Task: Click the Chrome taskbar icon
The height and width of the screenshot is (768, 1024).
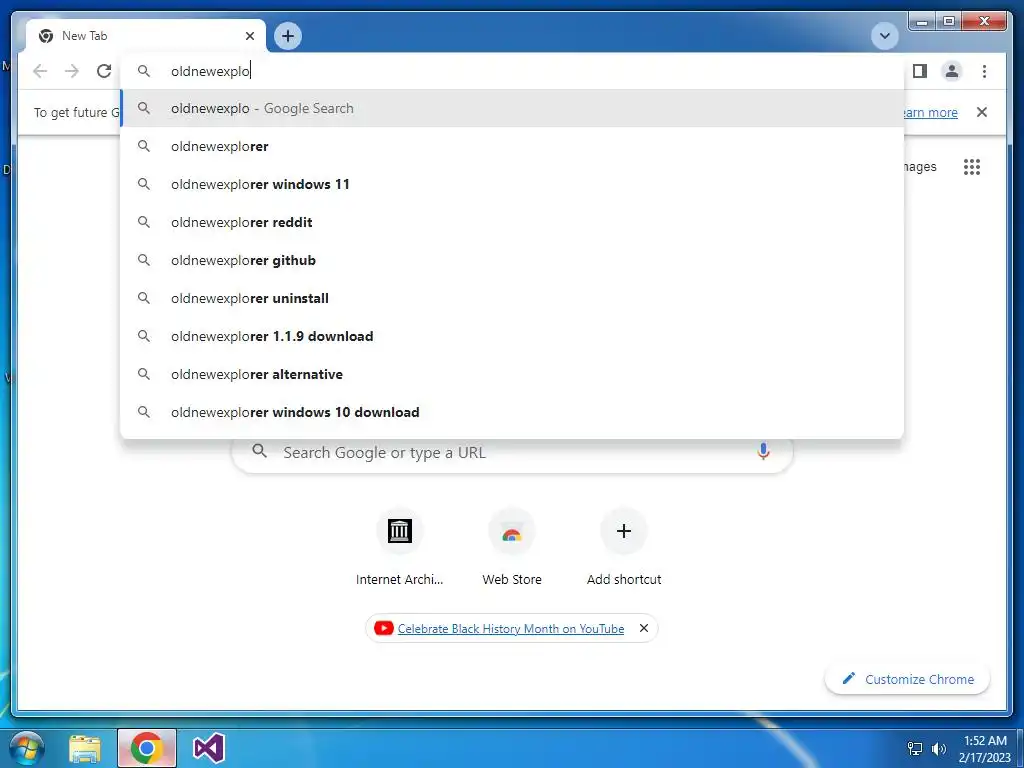Action: pos(147,748)
